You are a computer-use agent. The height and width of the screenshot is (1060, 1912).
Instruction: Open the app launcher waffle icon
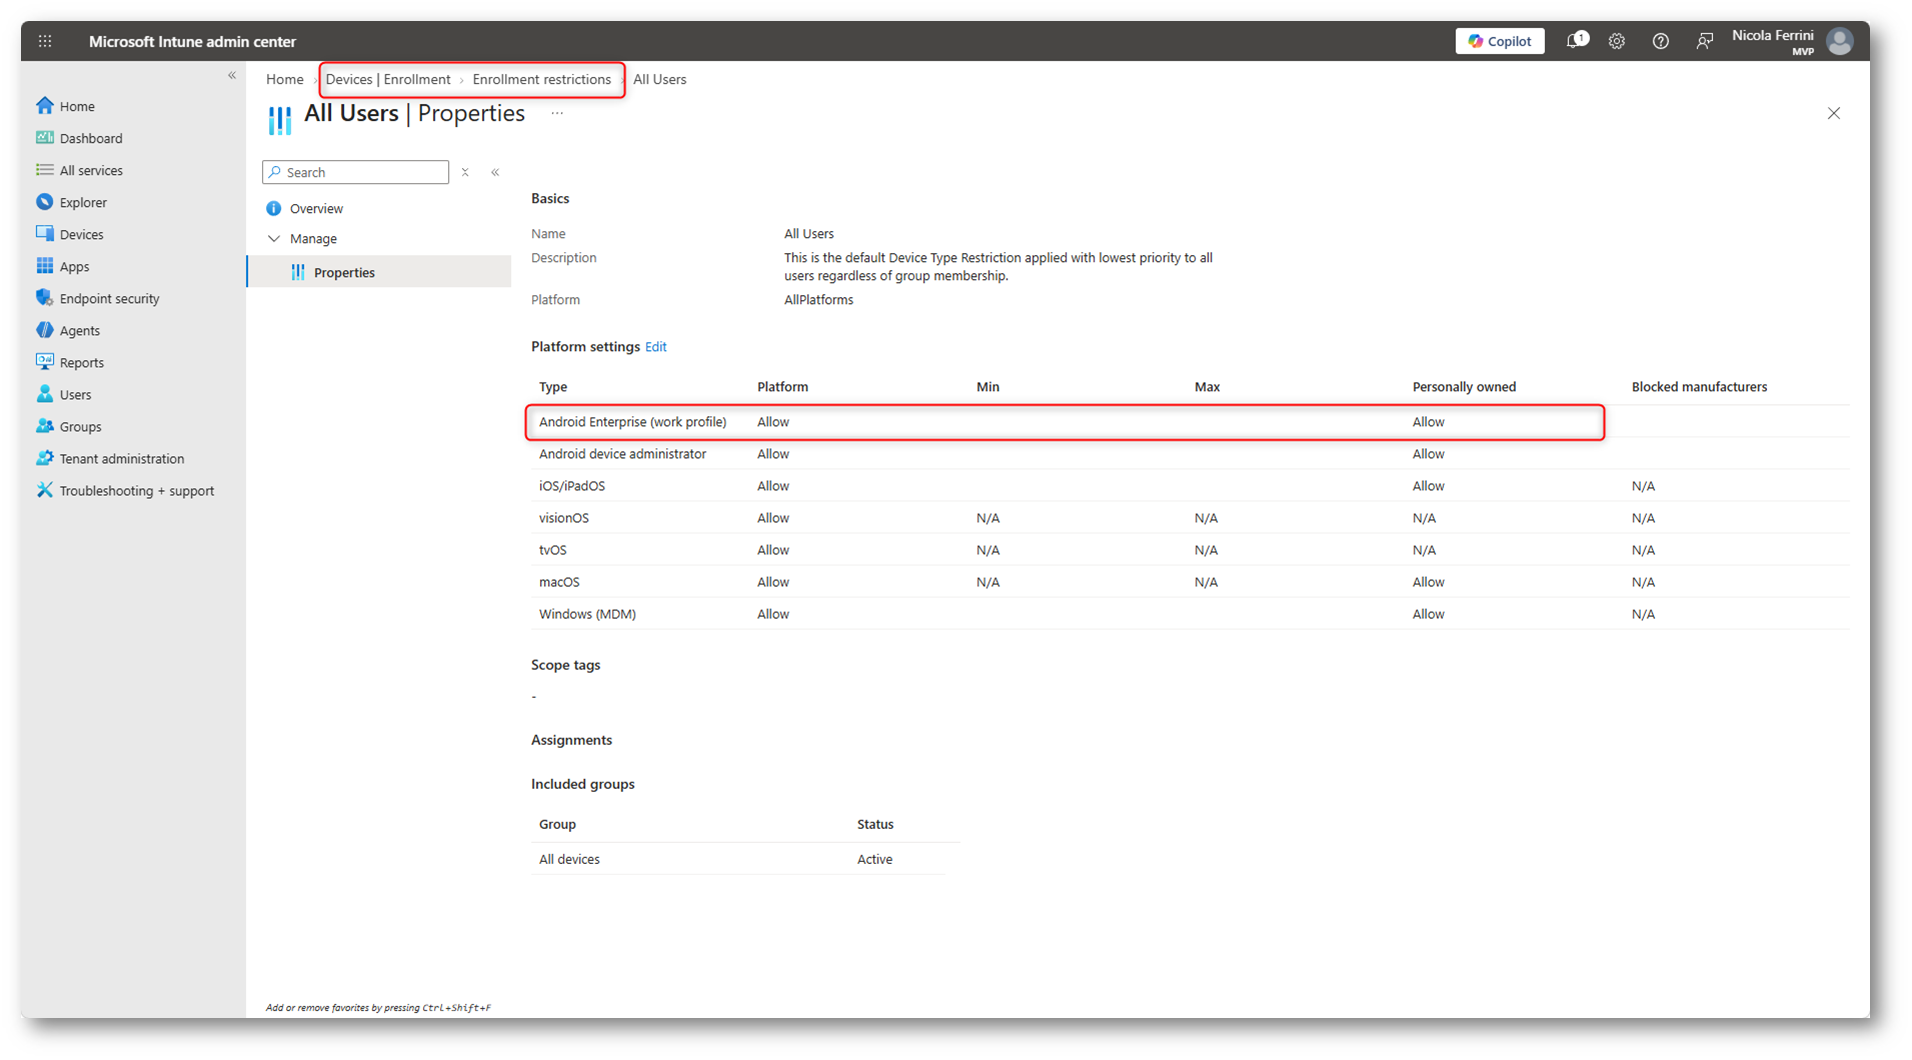coord(45,41)
